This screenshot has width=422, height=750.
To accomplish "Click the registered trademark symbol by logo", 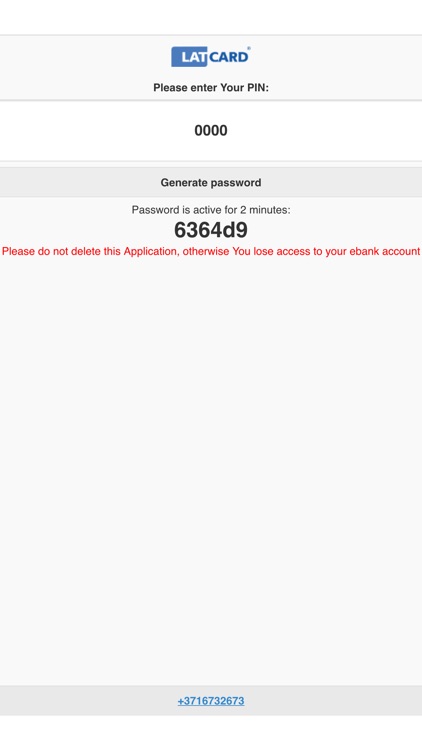I will (249, 48).
